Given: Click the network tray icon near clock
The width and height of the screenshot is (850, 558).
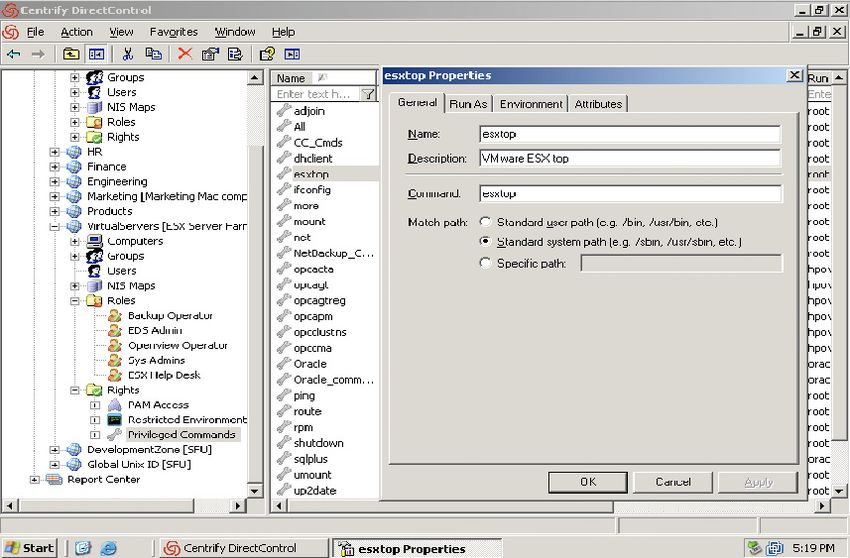Looking at the screenshot, I should pyautogui.click(x=775, y=548).
